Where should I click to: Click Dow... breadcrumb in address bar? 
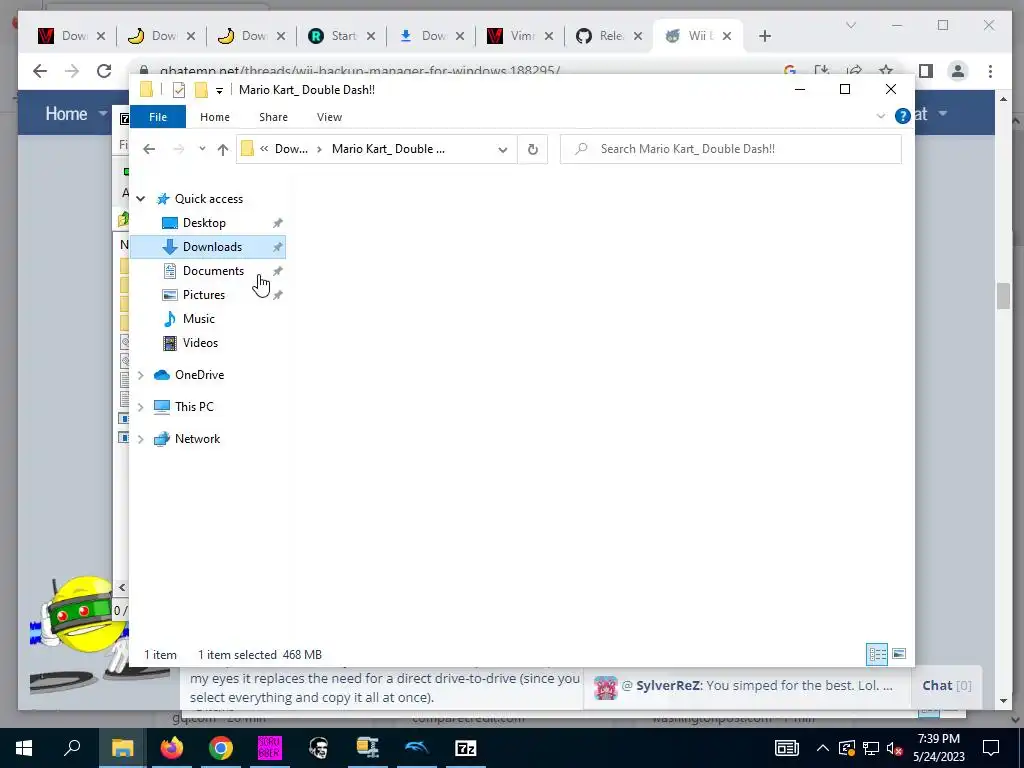click(291, 149)
